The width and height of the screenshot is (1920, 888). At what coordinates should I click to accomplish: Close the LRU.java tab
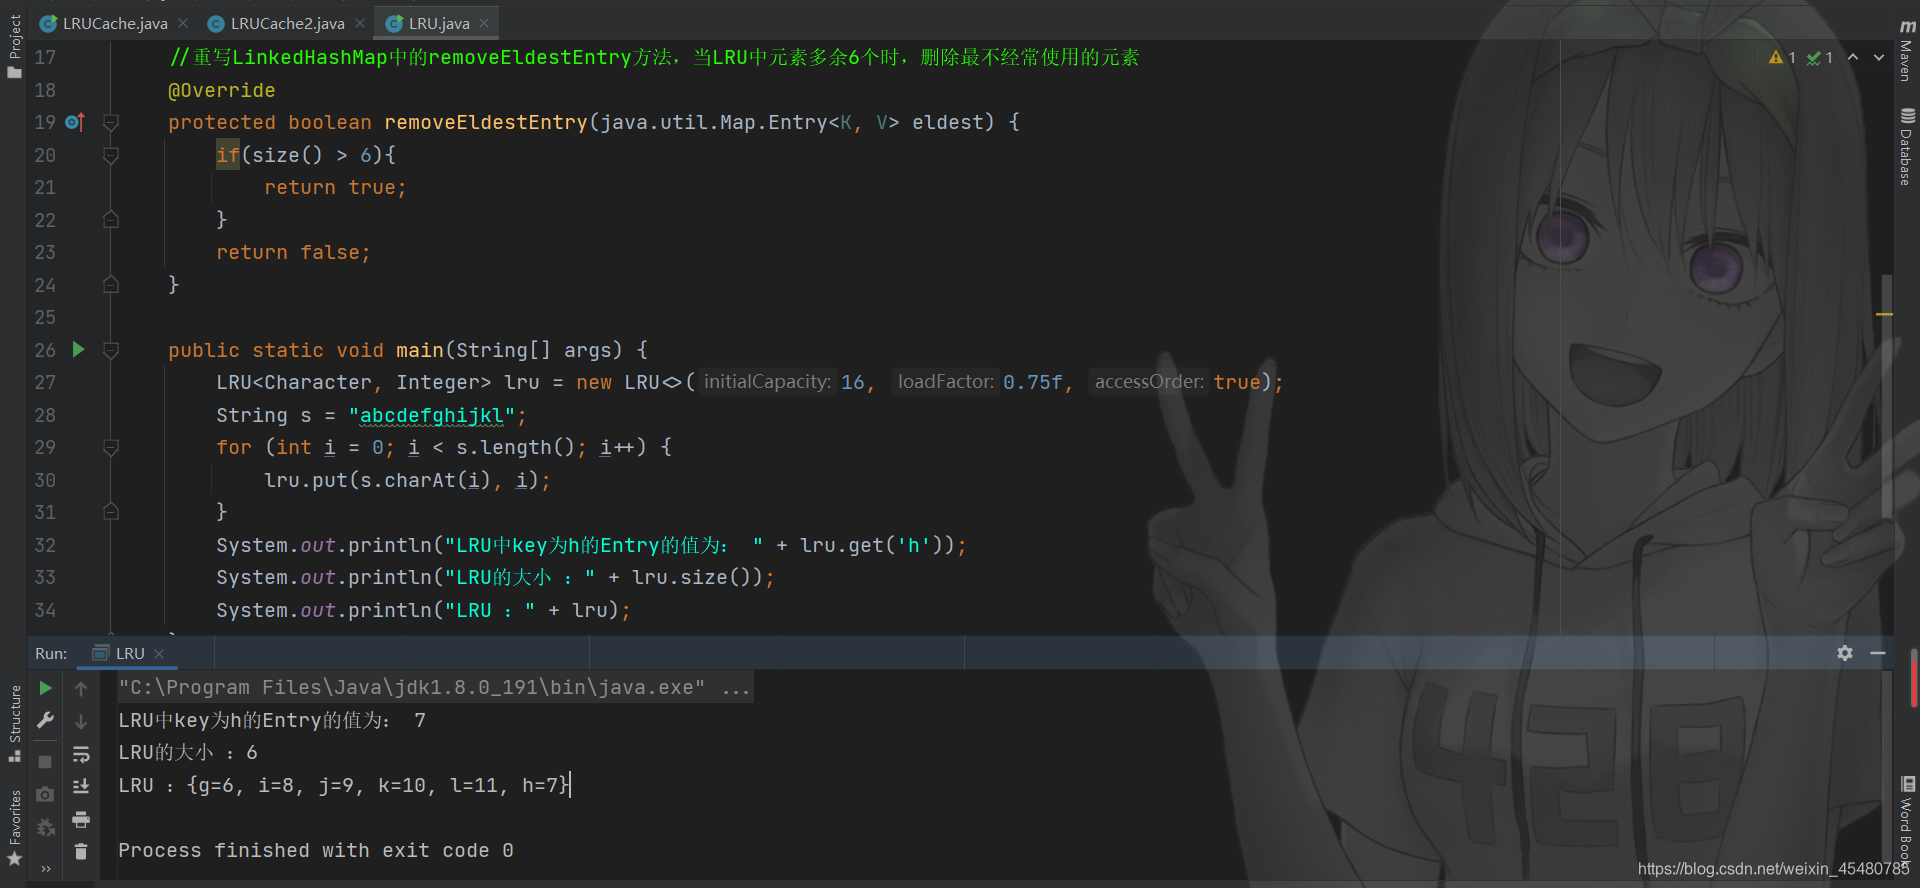click(484, 23)
